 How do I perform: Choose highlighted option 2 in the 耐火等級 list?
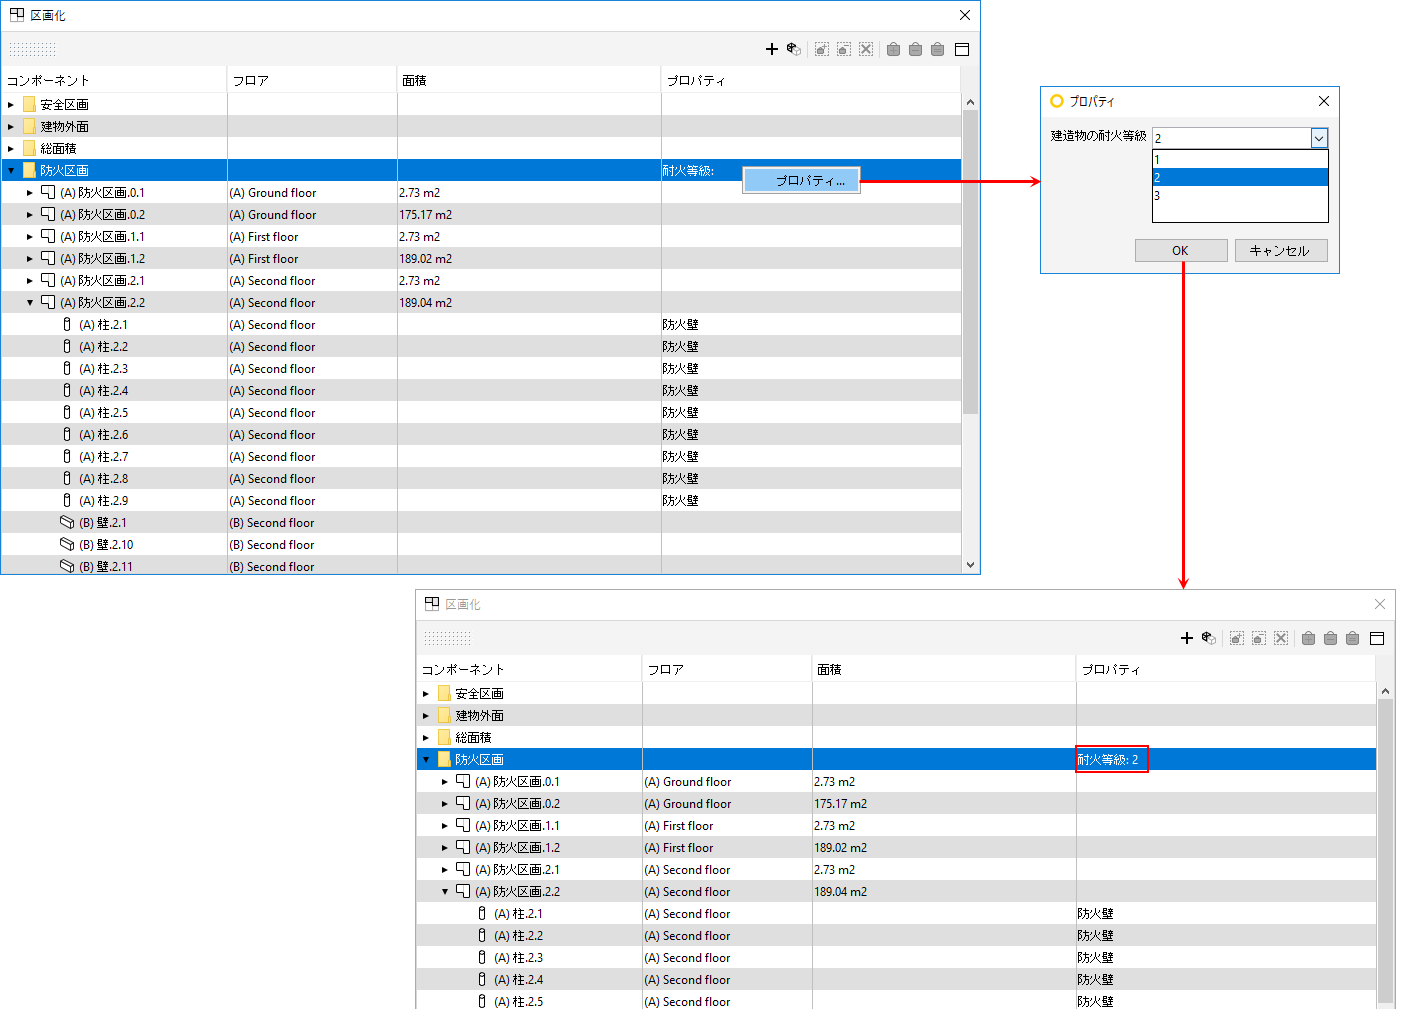[1240, 177]
